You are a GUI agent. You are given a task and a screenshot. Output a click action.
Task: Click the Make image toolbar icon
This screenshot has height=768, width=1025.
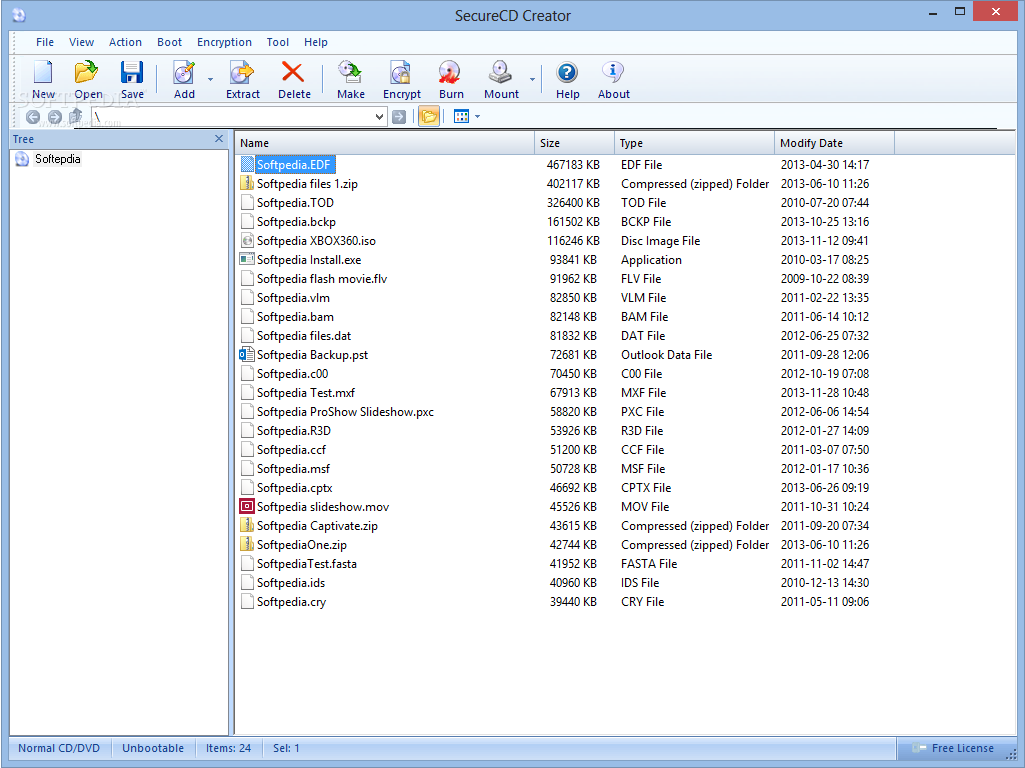coord(351,79)
